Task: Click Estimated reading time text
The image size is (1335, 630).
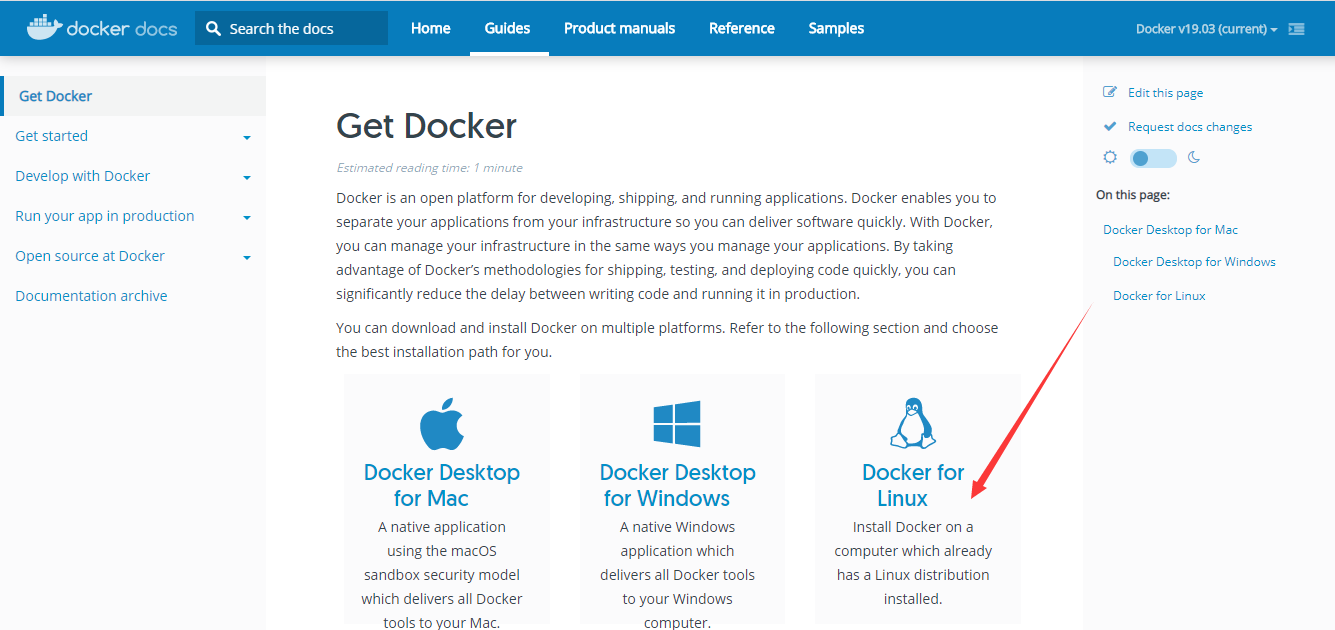Action: pos(429,168)
